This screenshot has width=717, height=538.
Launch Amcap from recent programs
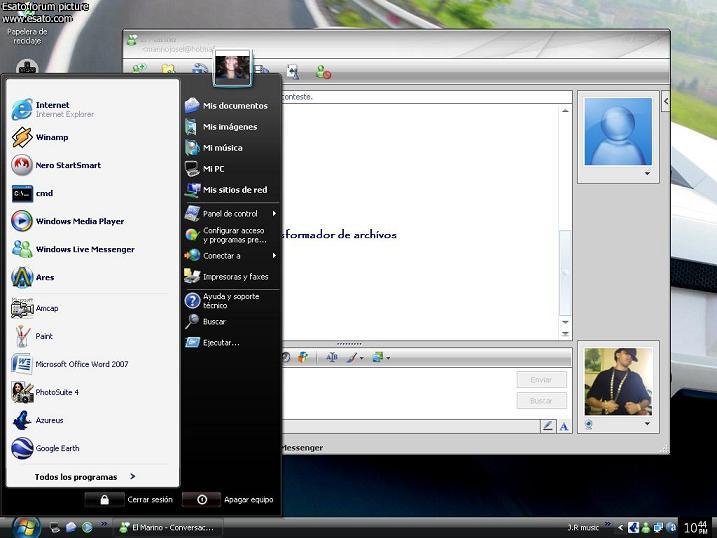click(x=91, y=309)
